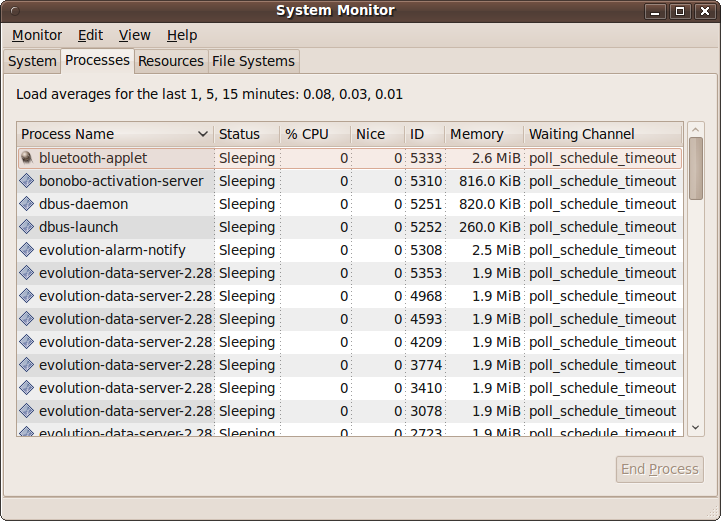Sort by Process Name column header
The width and height of the screenshot is (721, 521).
pos(115,134)
